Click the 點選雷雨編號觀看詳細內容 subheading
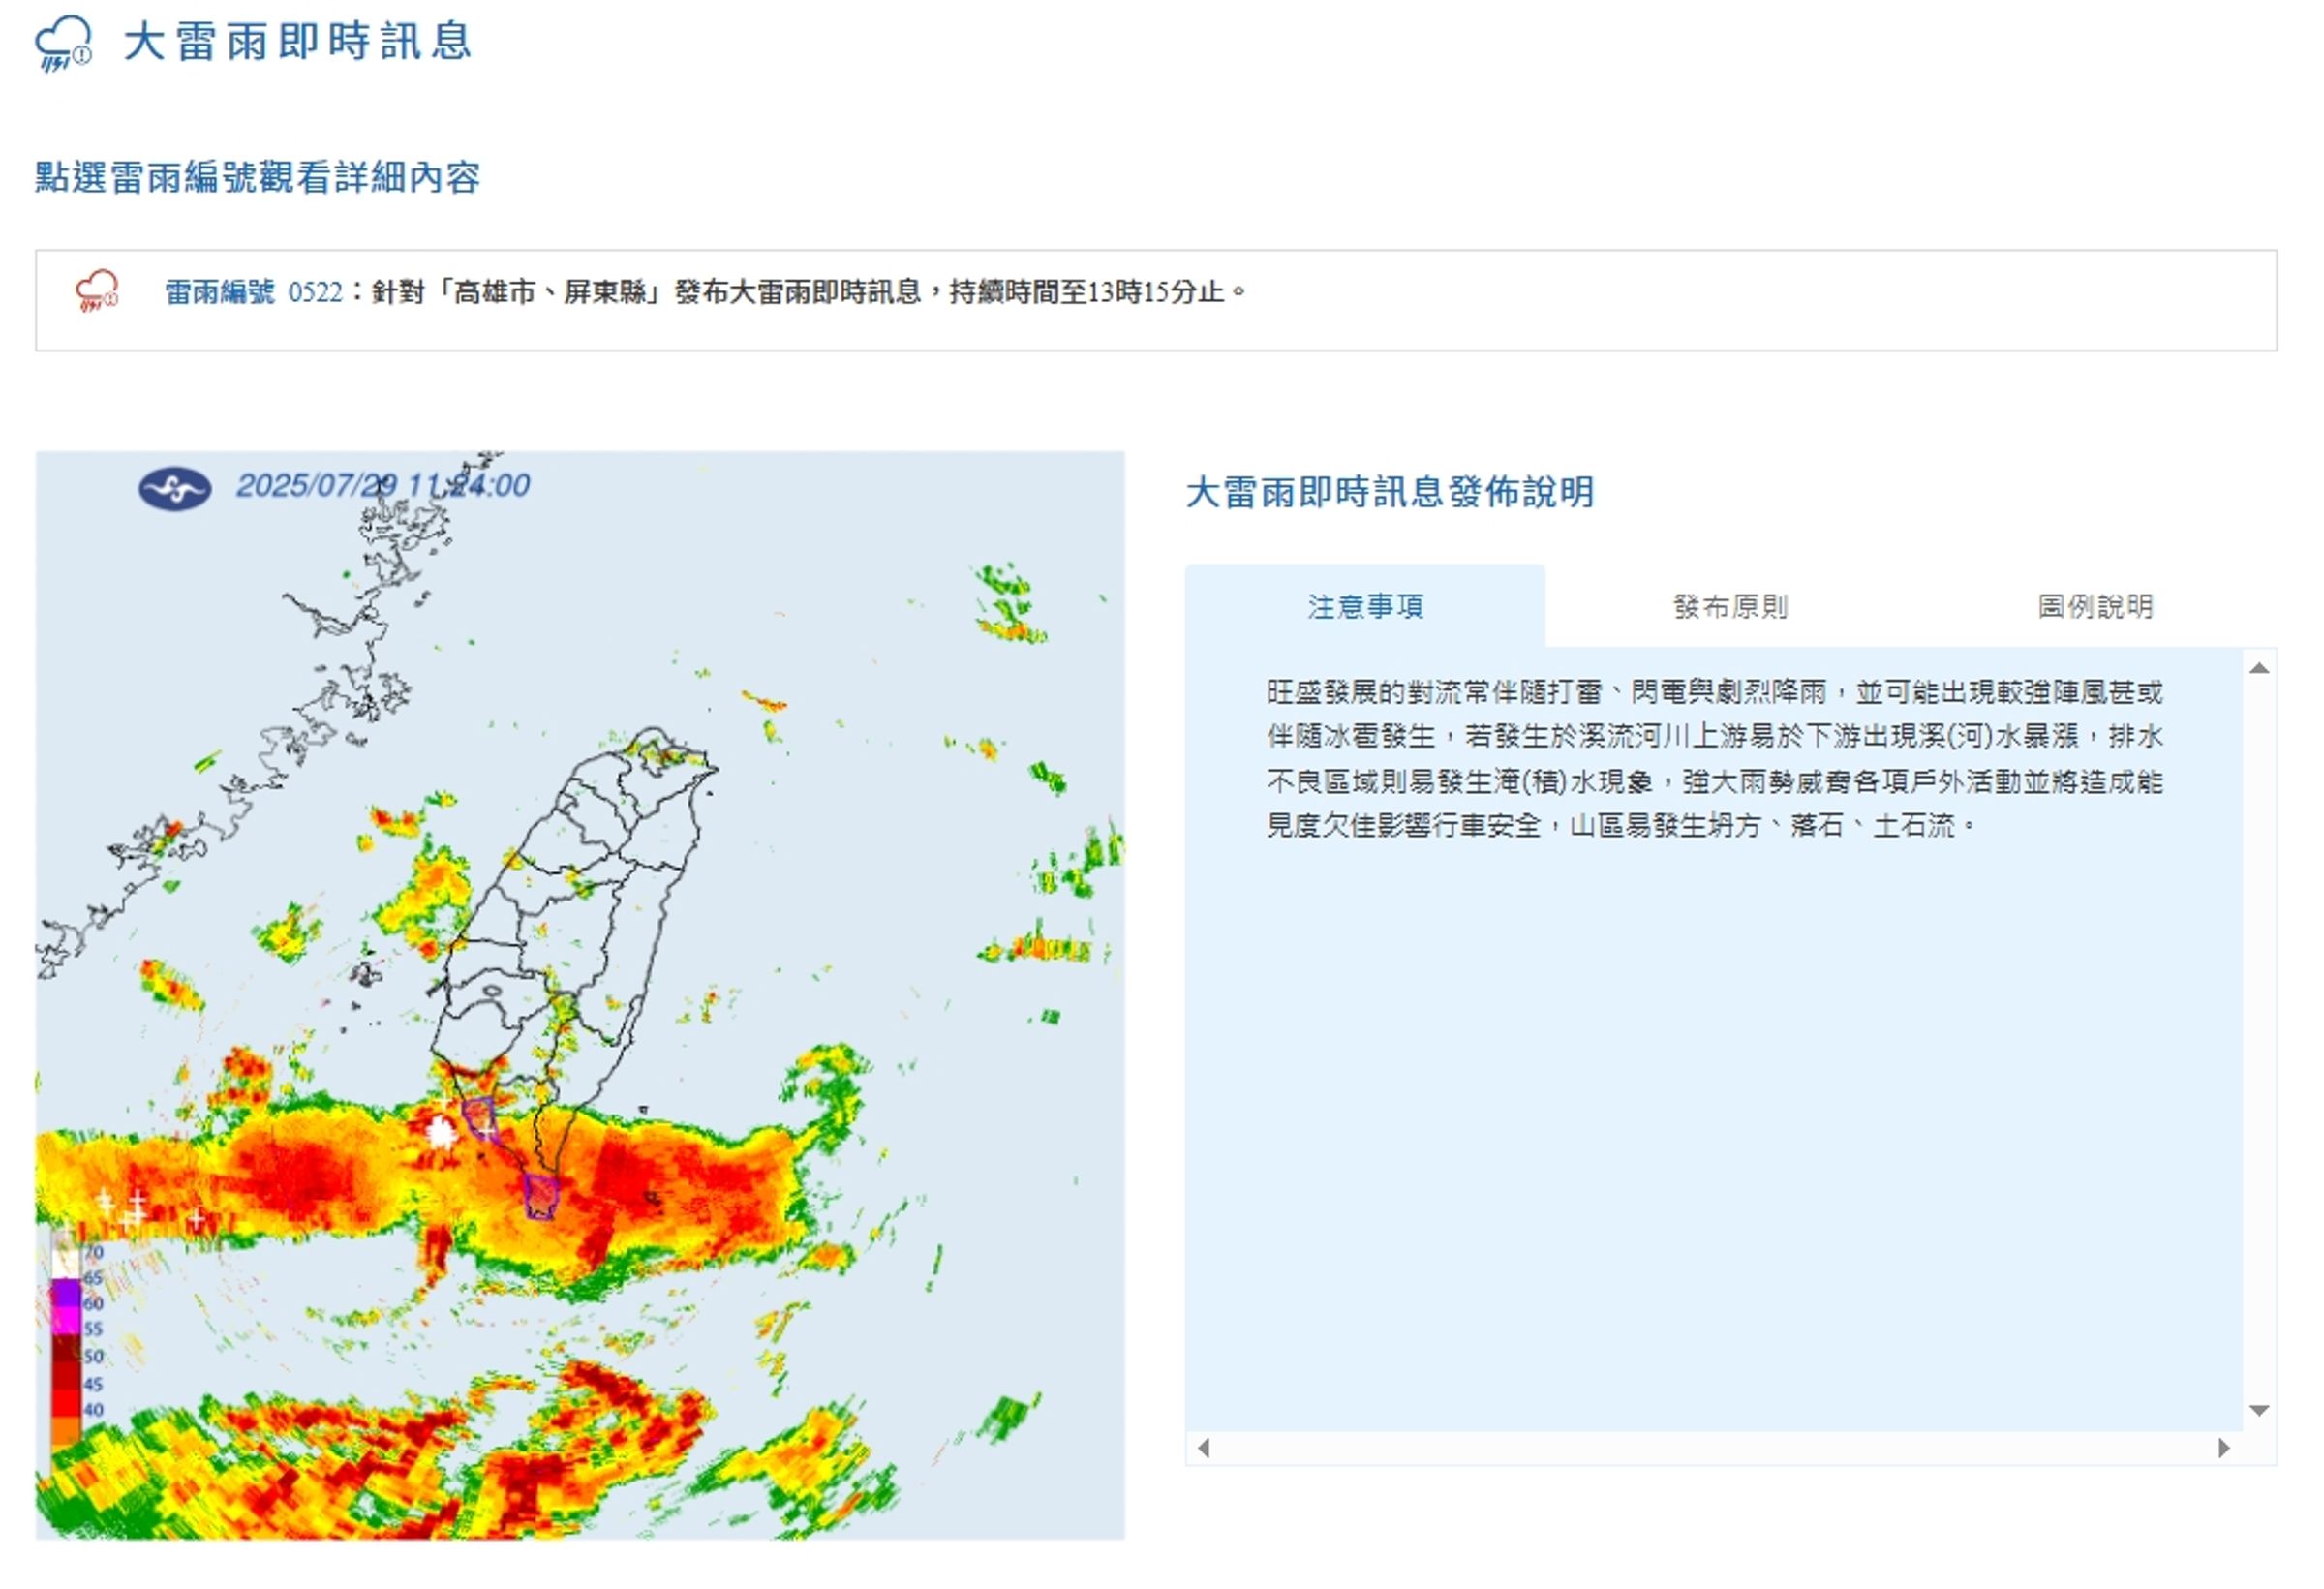This screenshot has width=2324, height=1589. 258,177
